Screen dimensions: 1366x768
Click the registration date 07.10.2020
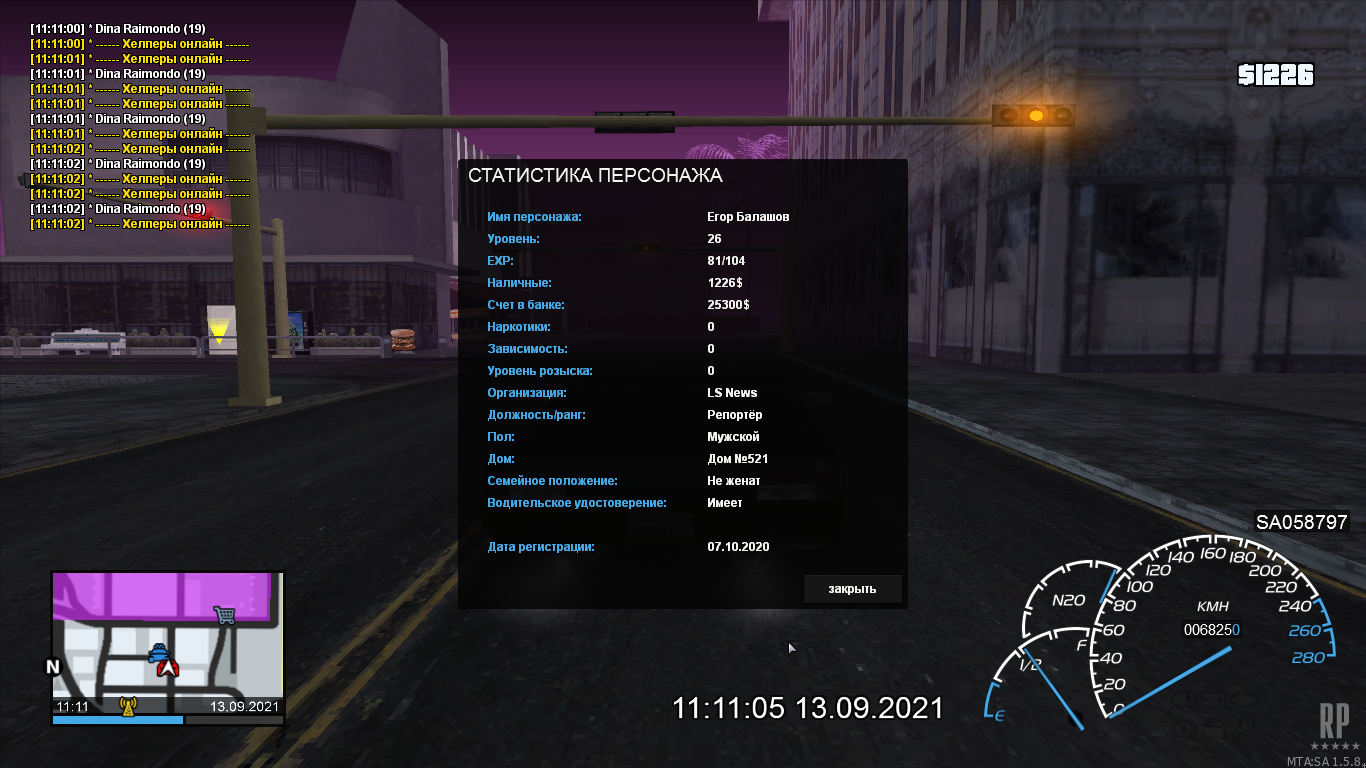(x=738, y=547)
